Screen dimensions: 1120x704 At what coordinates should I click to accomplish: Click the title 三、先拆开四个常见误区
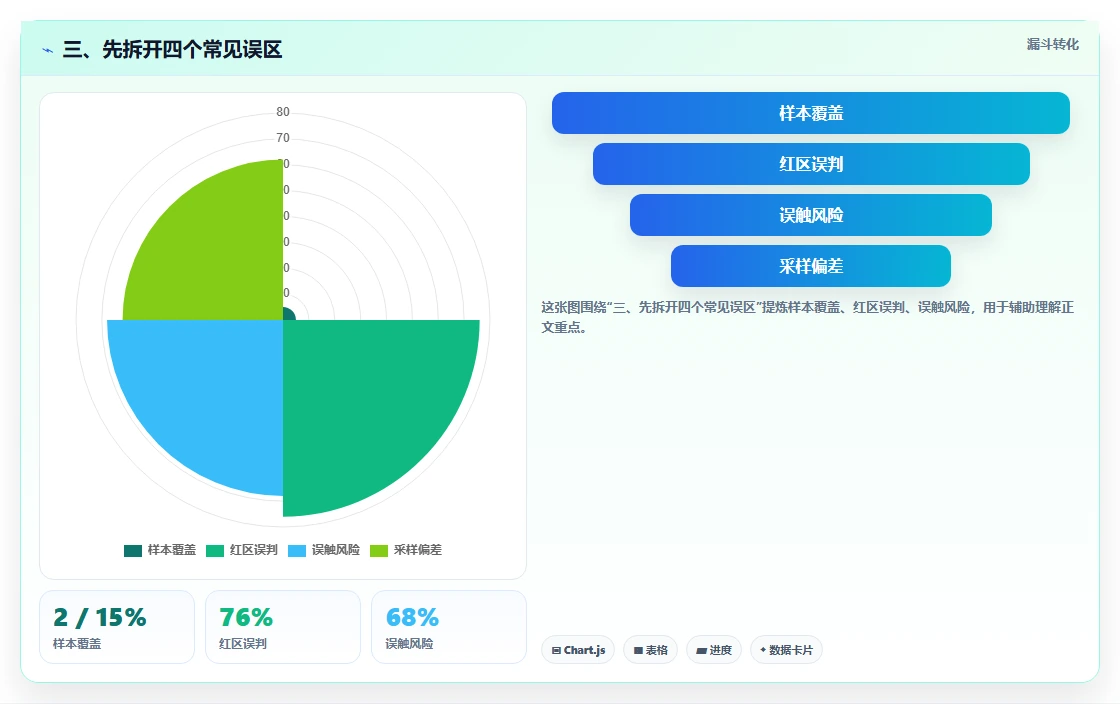tap(172, 49)
